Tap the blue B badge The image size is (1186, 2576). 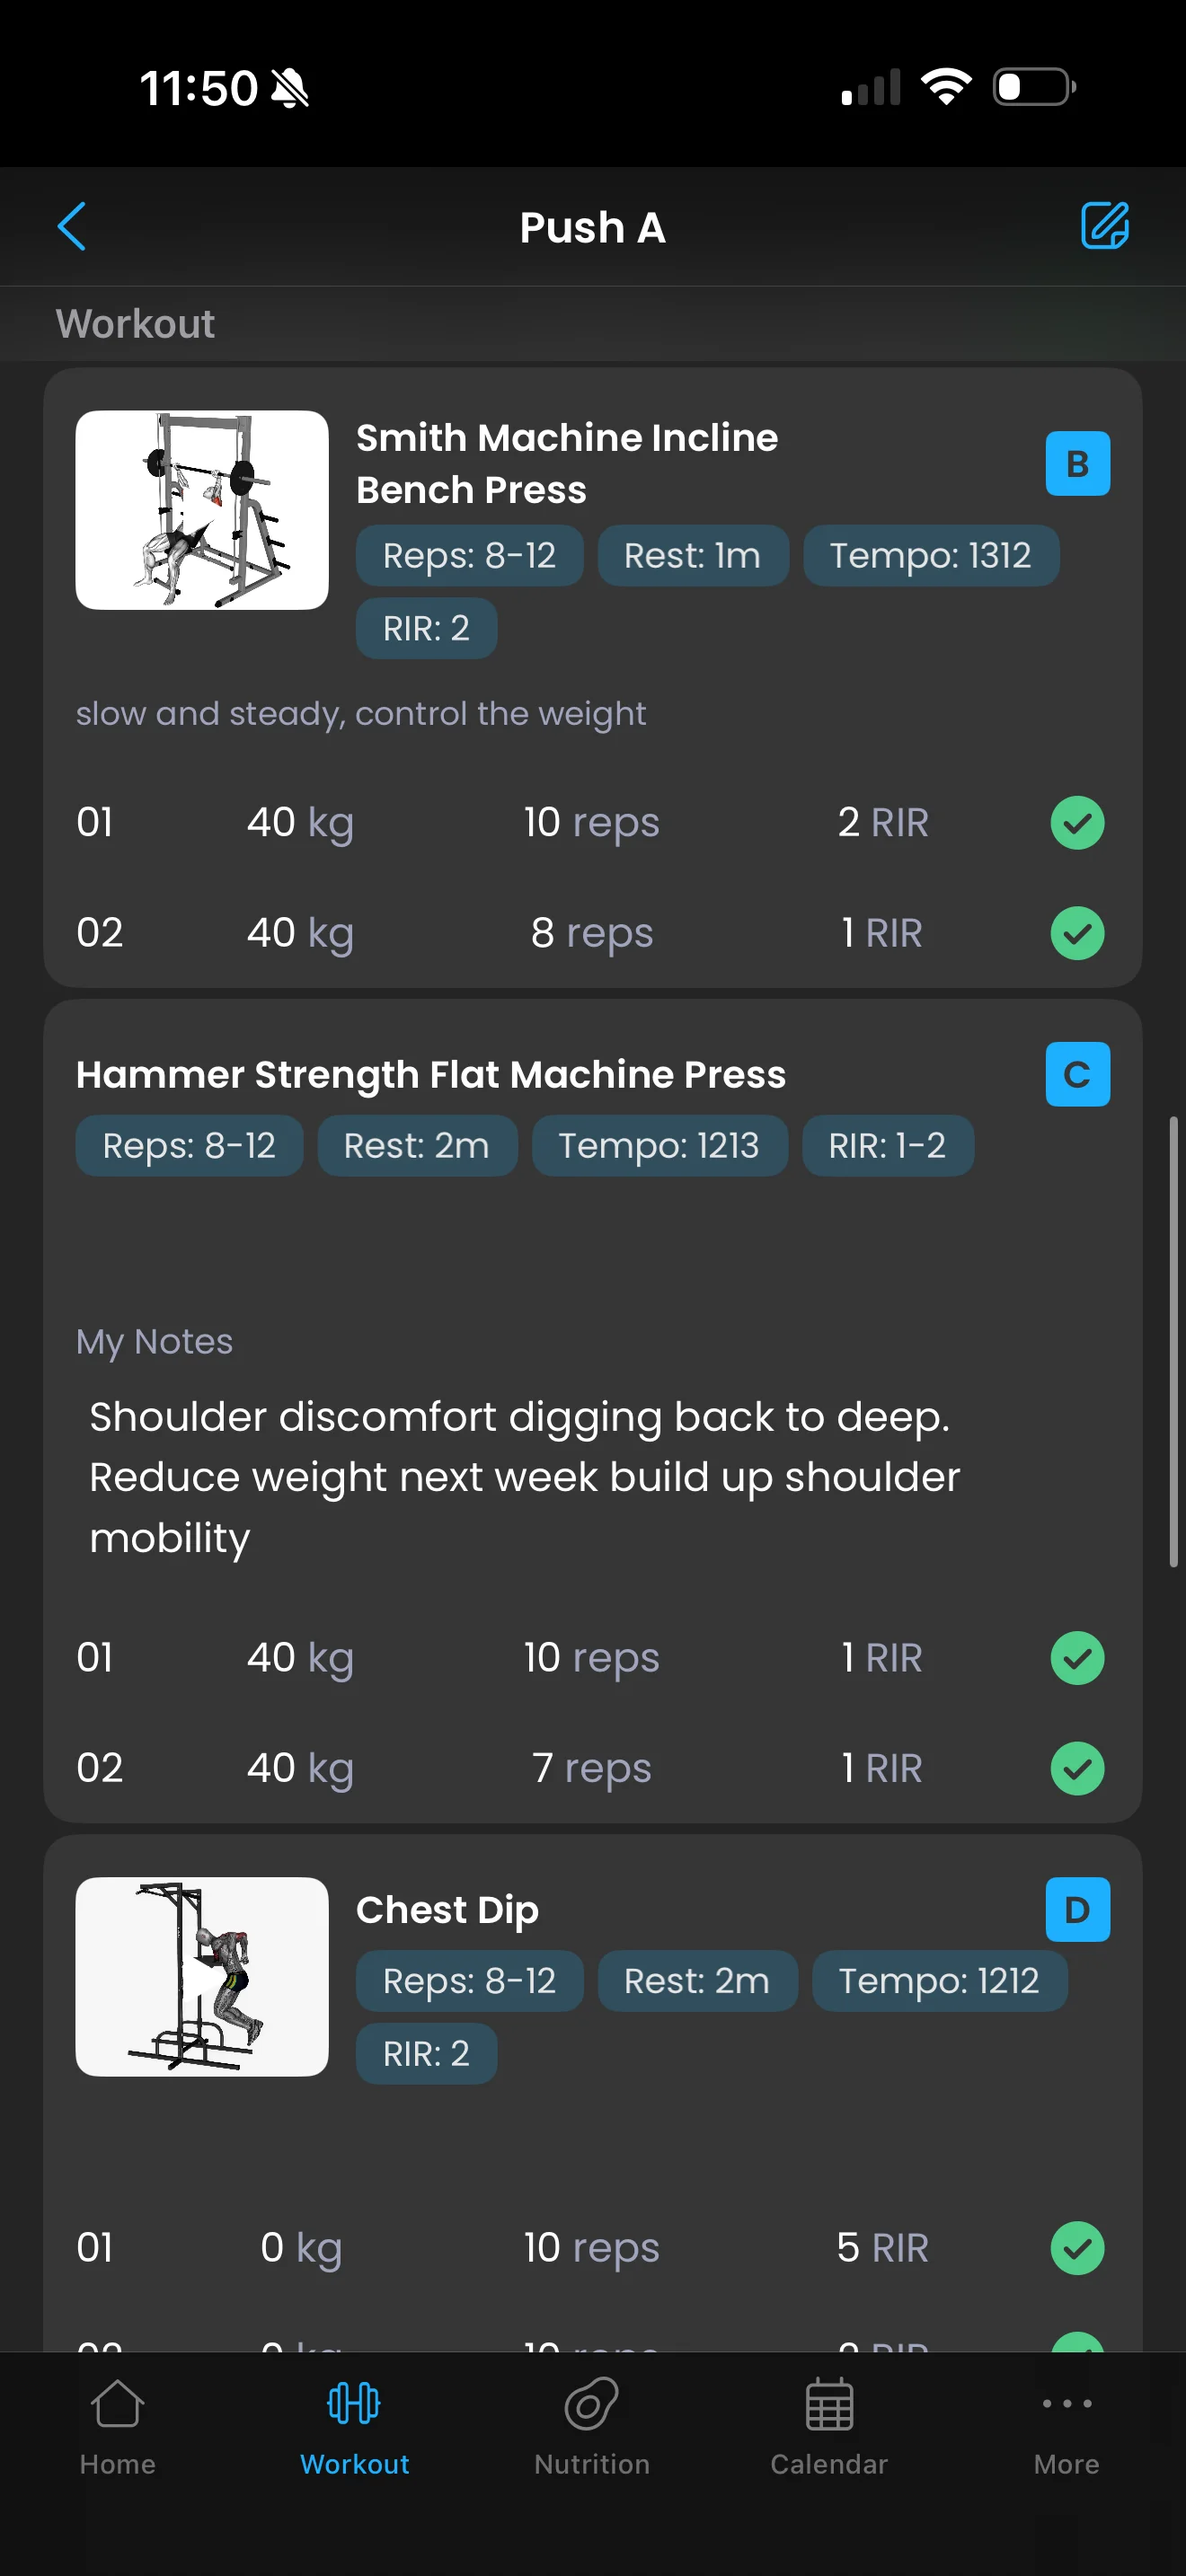tap(1077, 464)
